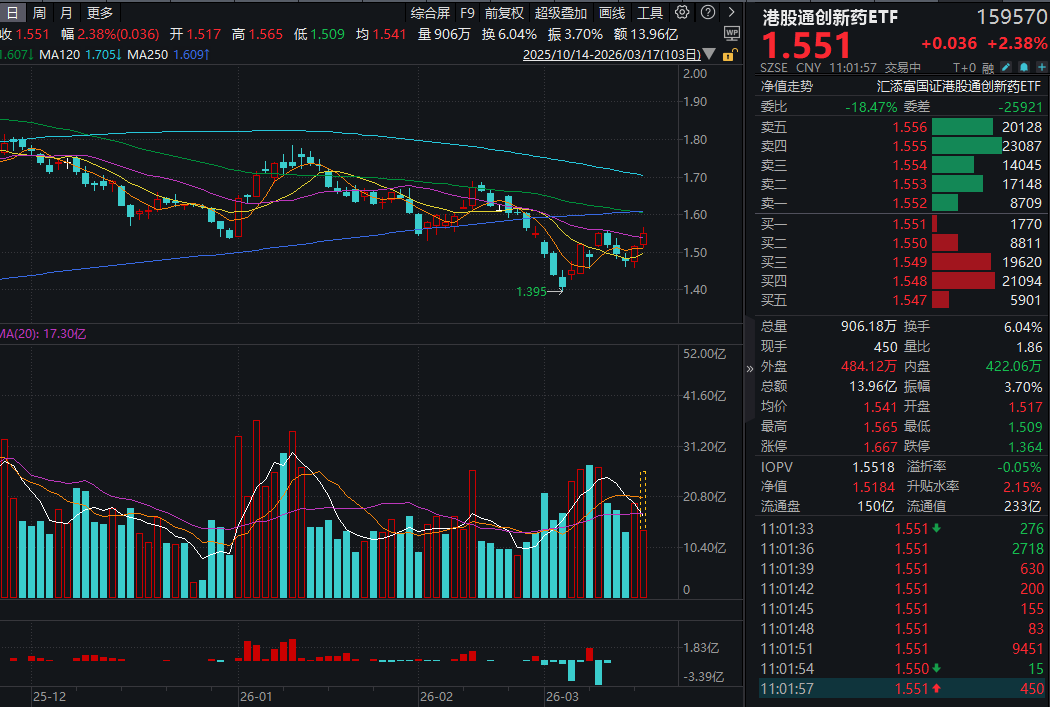1050x707 pixels.
Task: Collapse the right quote panel arrow
Action: [750, 368]
